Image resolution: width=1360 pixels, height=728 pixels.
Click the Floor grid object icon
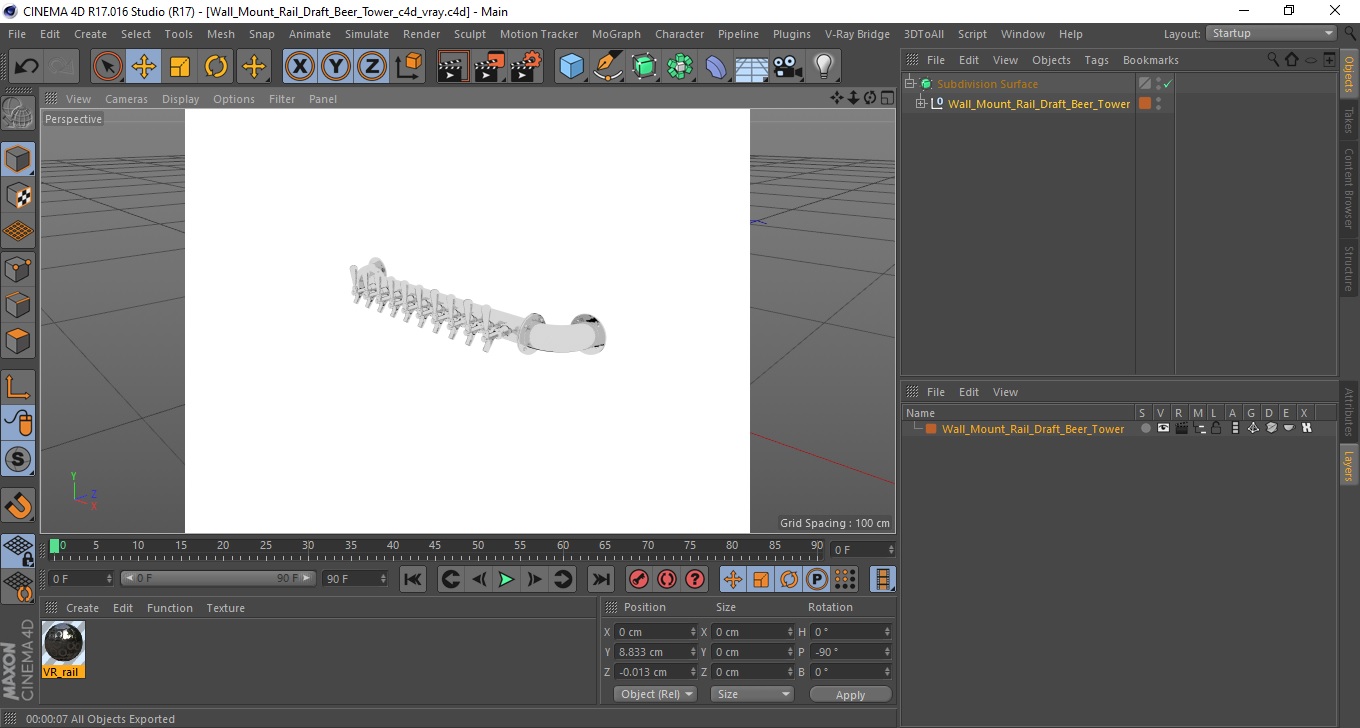click(x=752, y=67)
